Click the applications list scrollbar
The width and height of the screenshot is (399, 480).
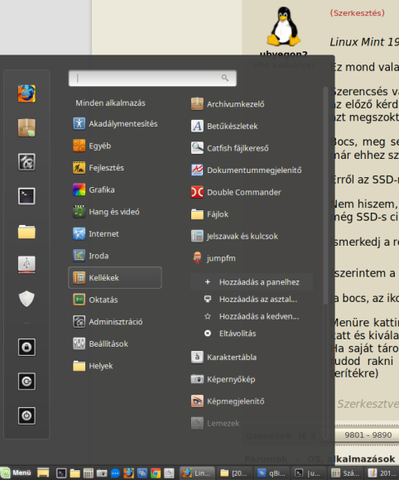(326, 195)
